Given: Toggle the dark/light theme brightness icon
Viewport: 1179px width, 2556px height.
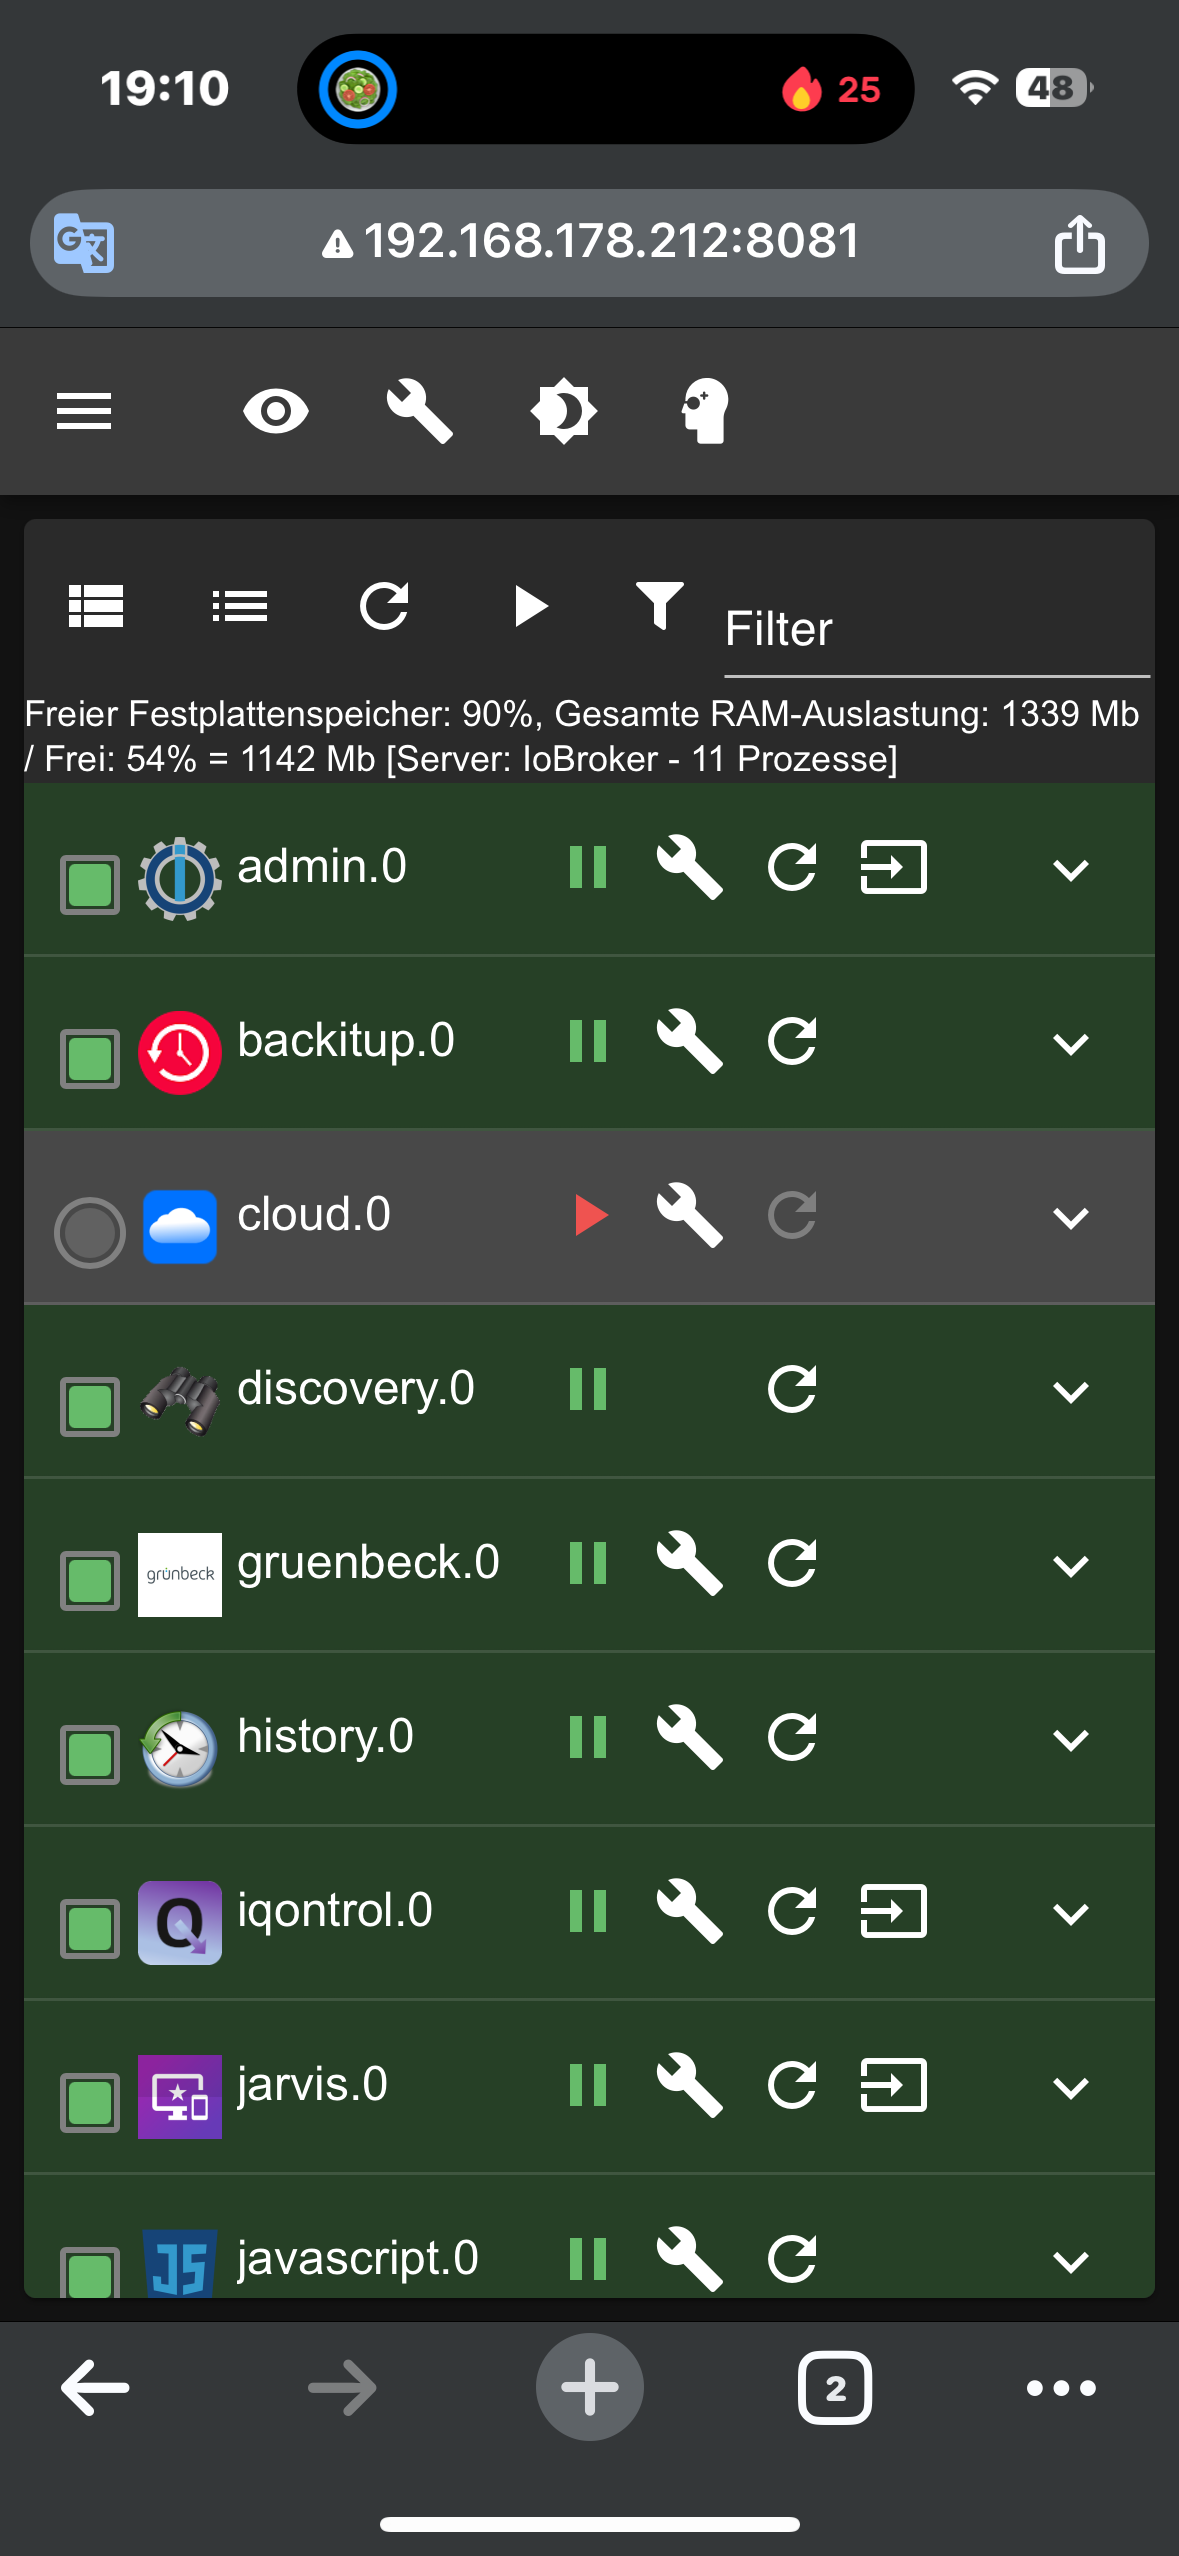Looking at the screenshot, I should (563, 411).
